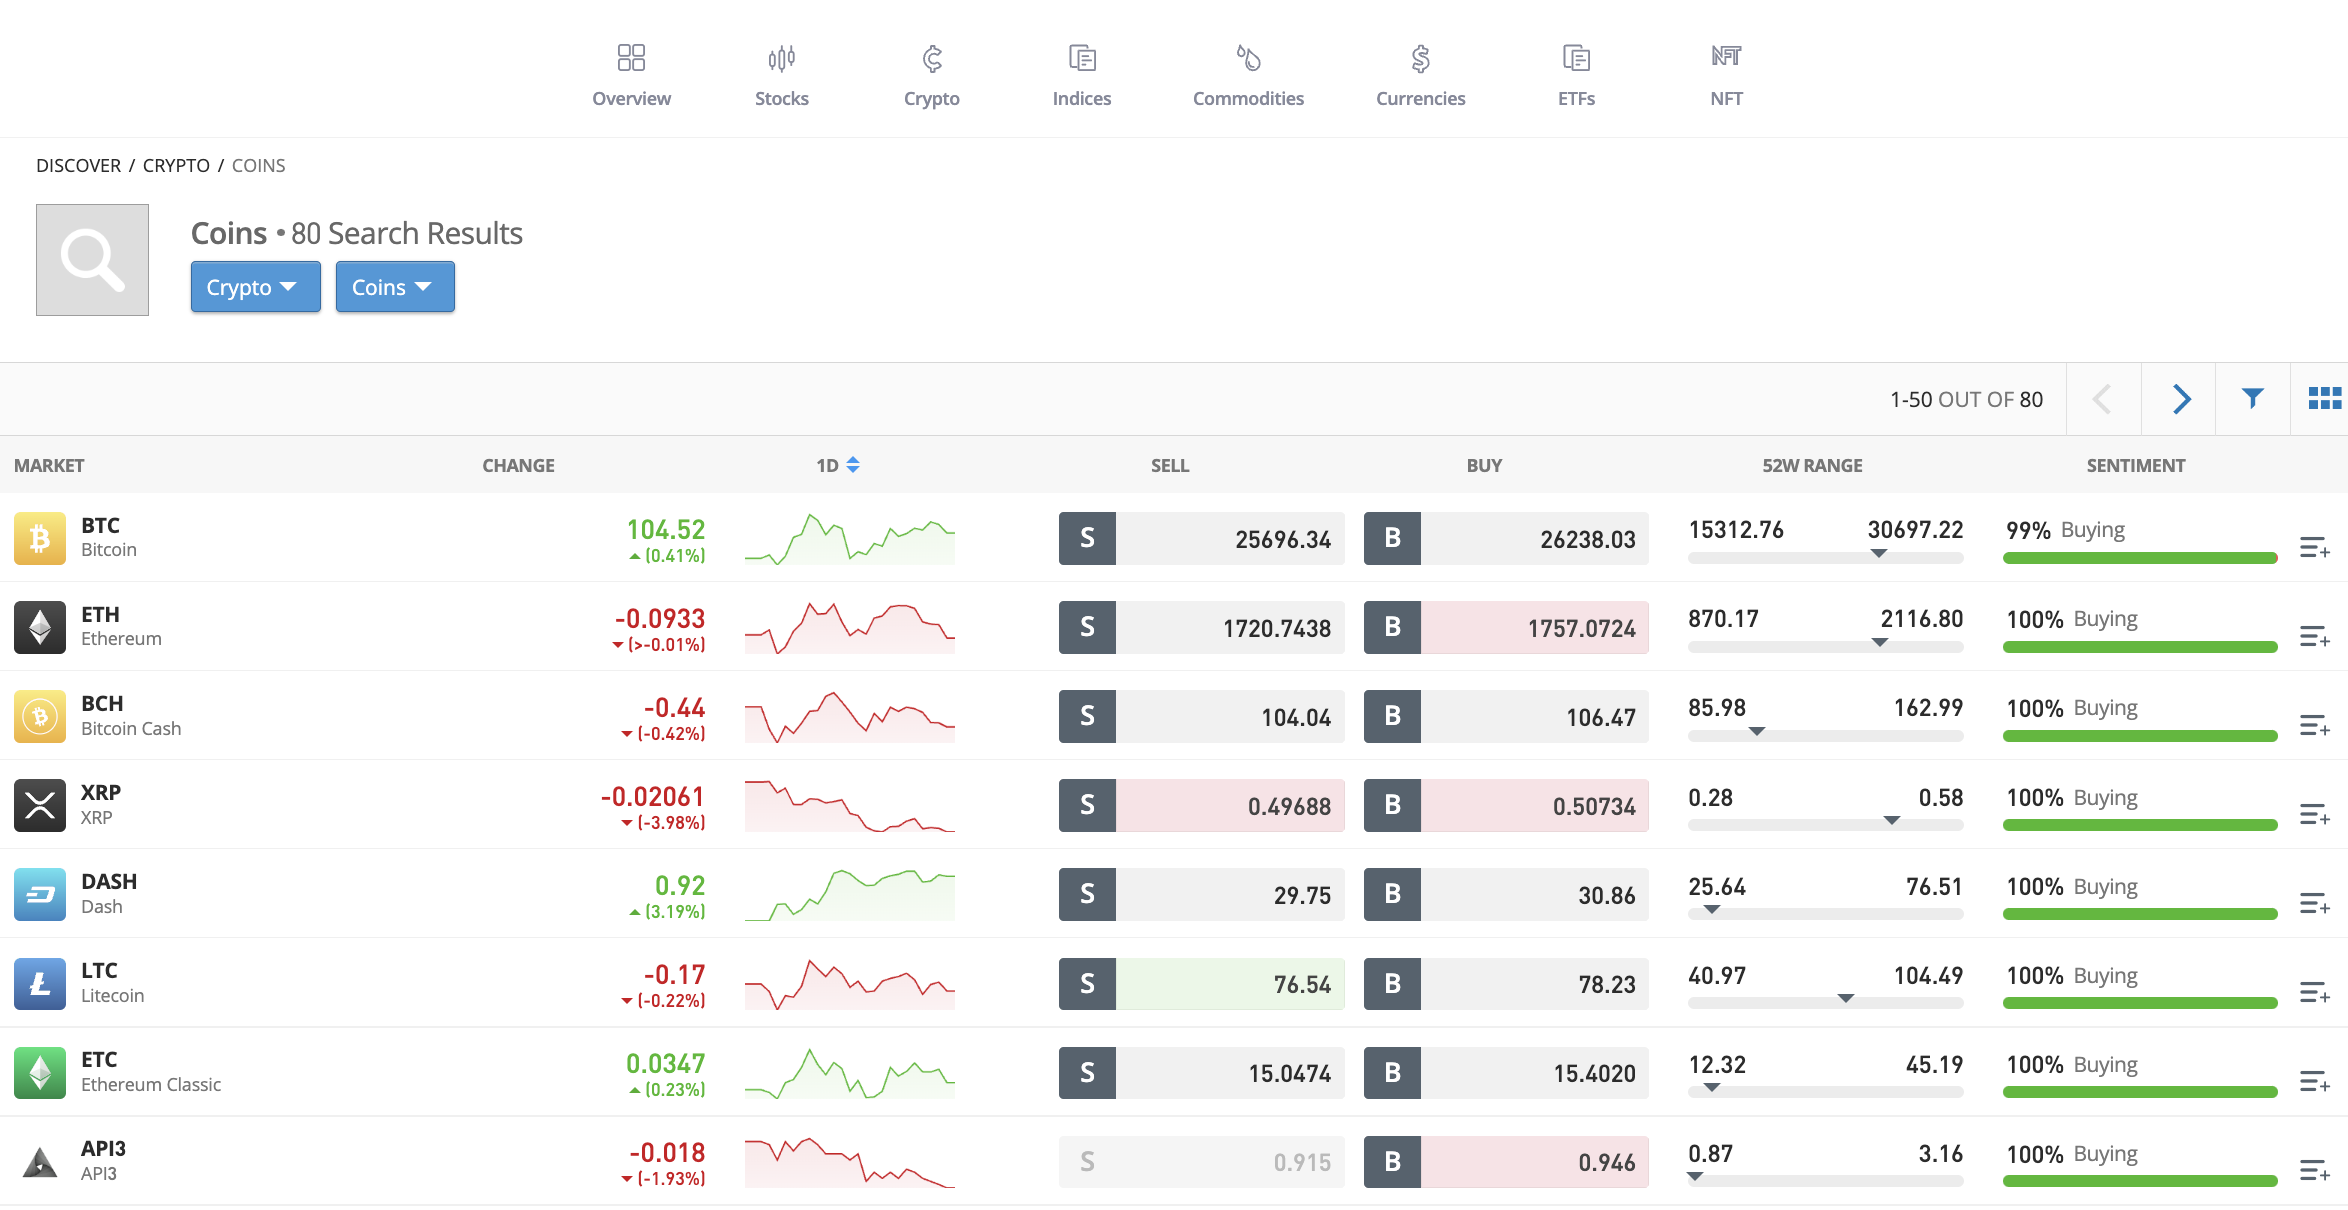Image resolution: width=2348 pixels, height=1210 pixels.
Task: Click the NFT icon
Action: (x=1726, y=57)
